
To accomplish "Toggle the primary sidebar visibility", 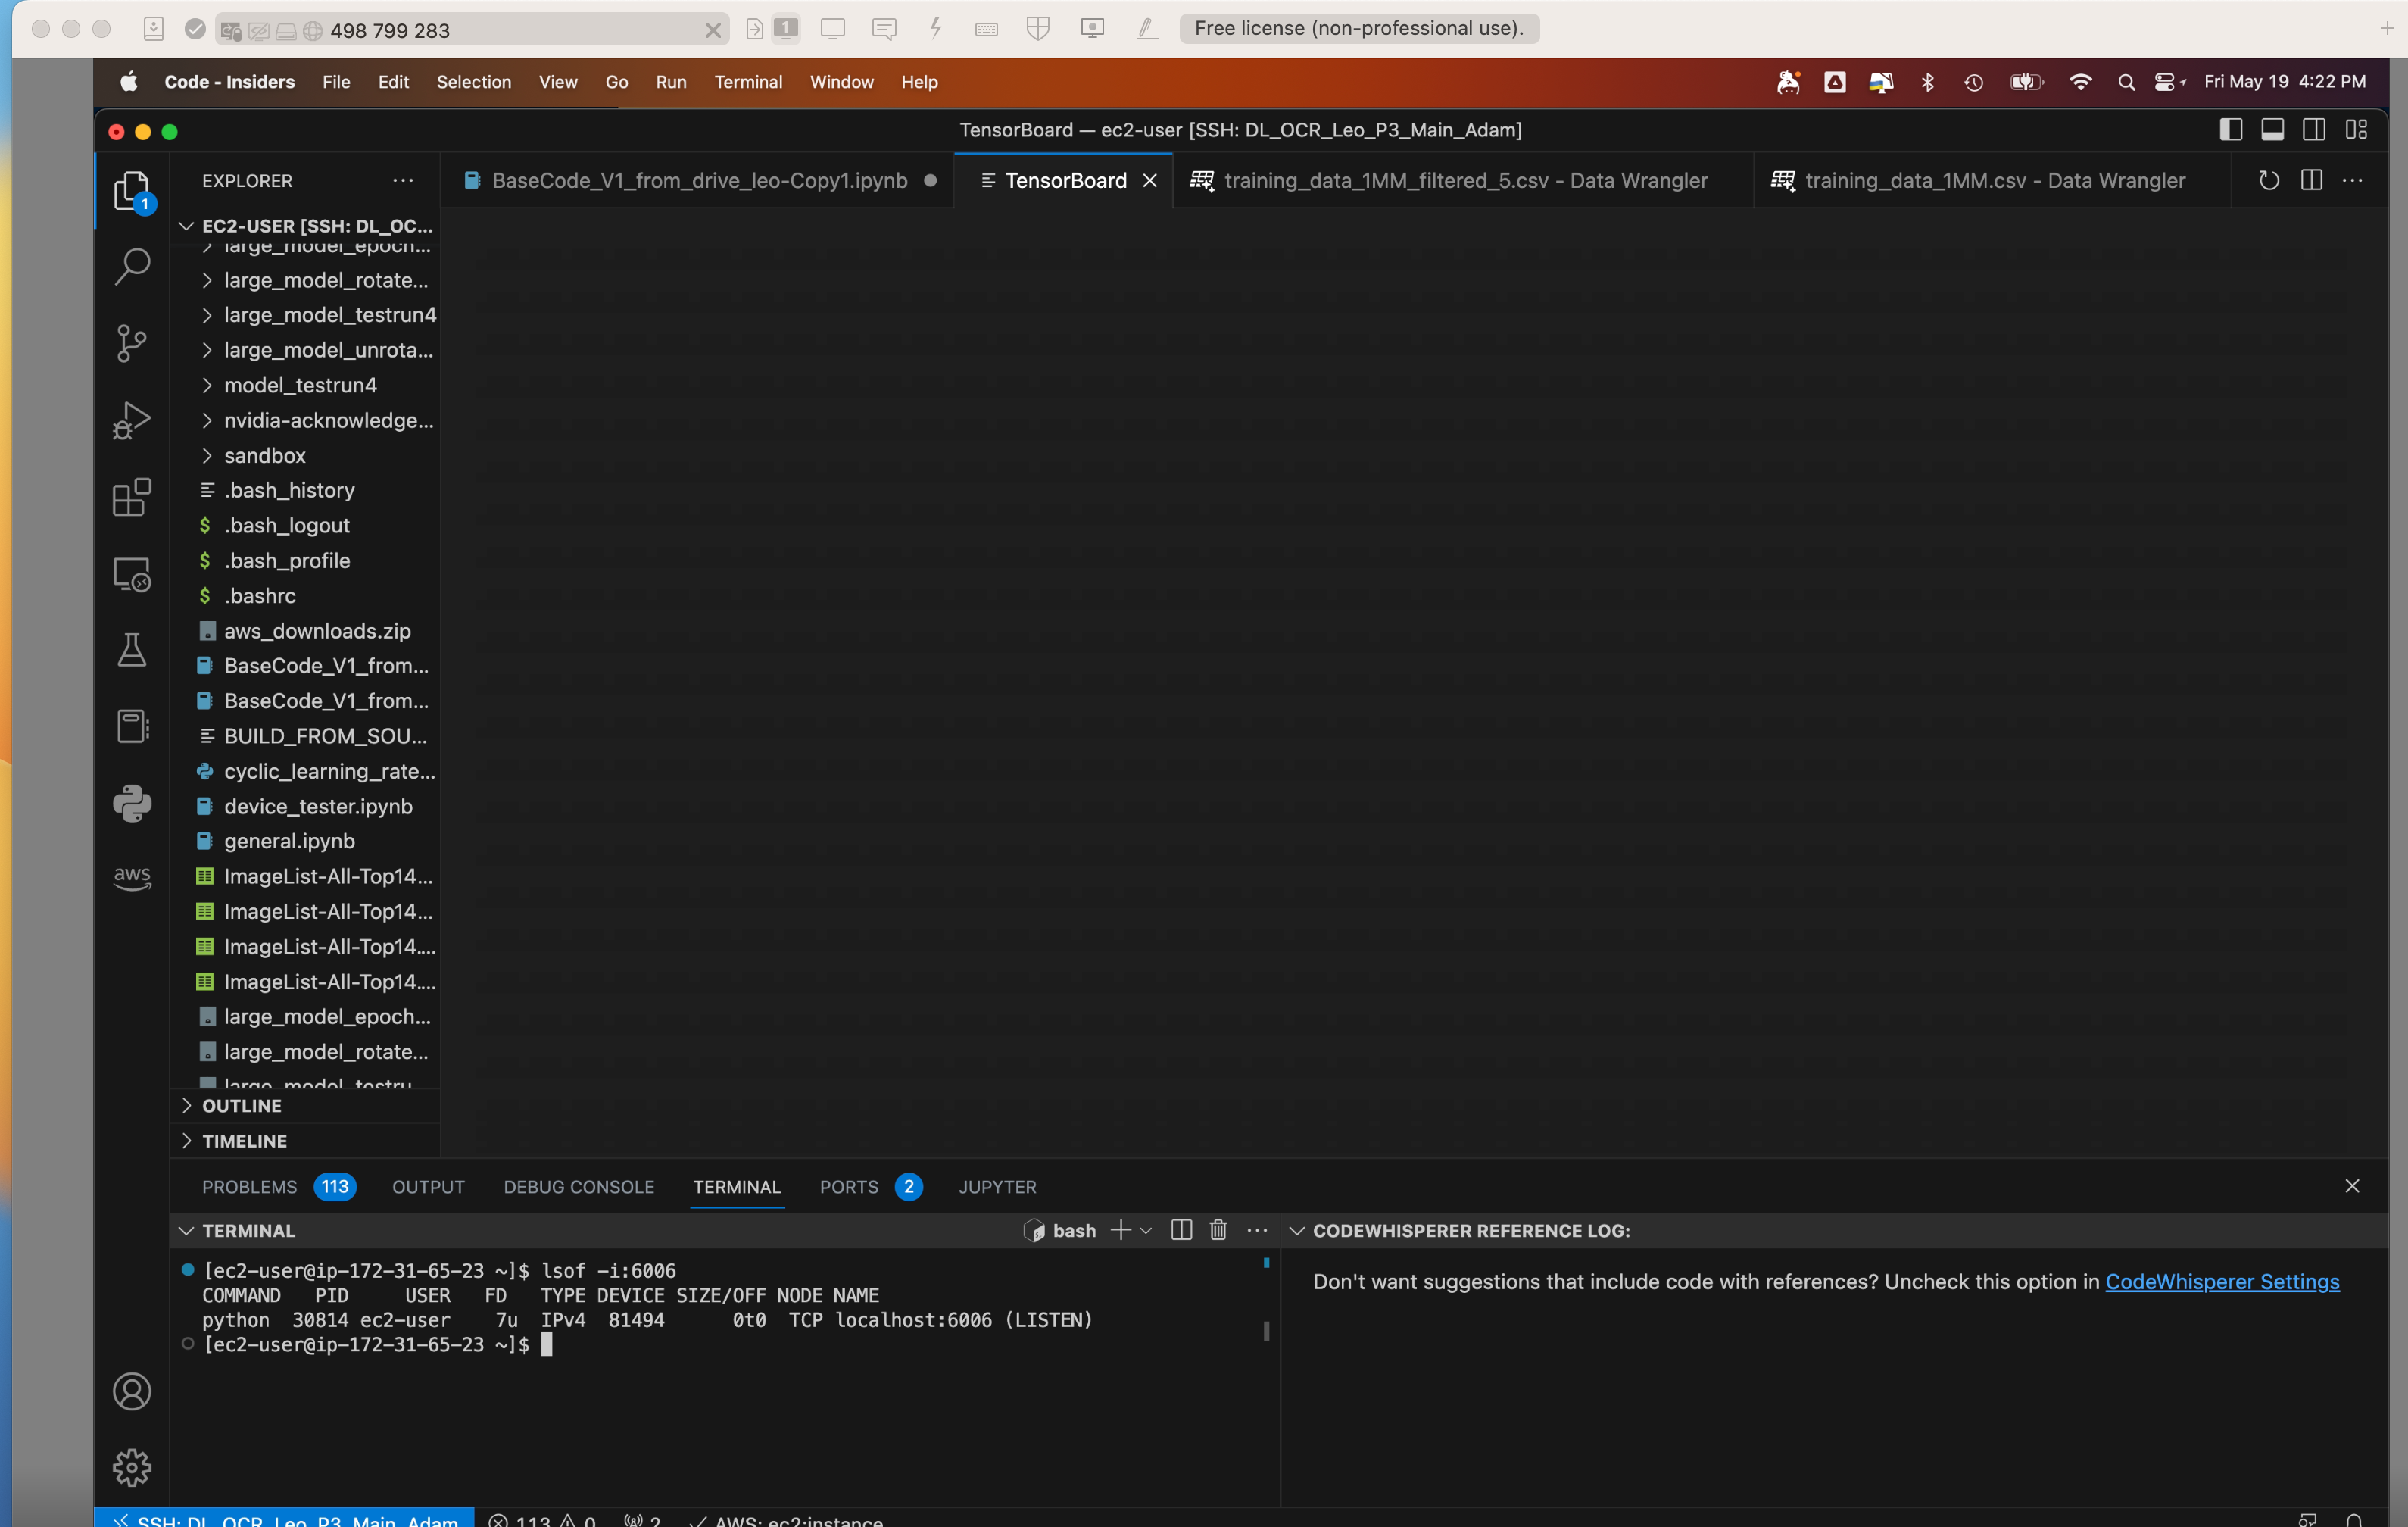I will tap(2230, 129).
